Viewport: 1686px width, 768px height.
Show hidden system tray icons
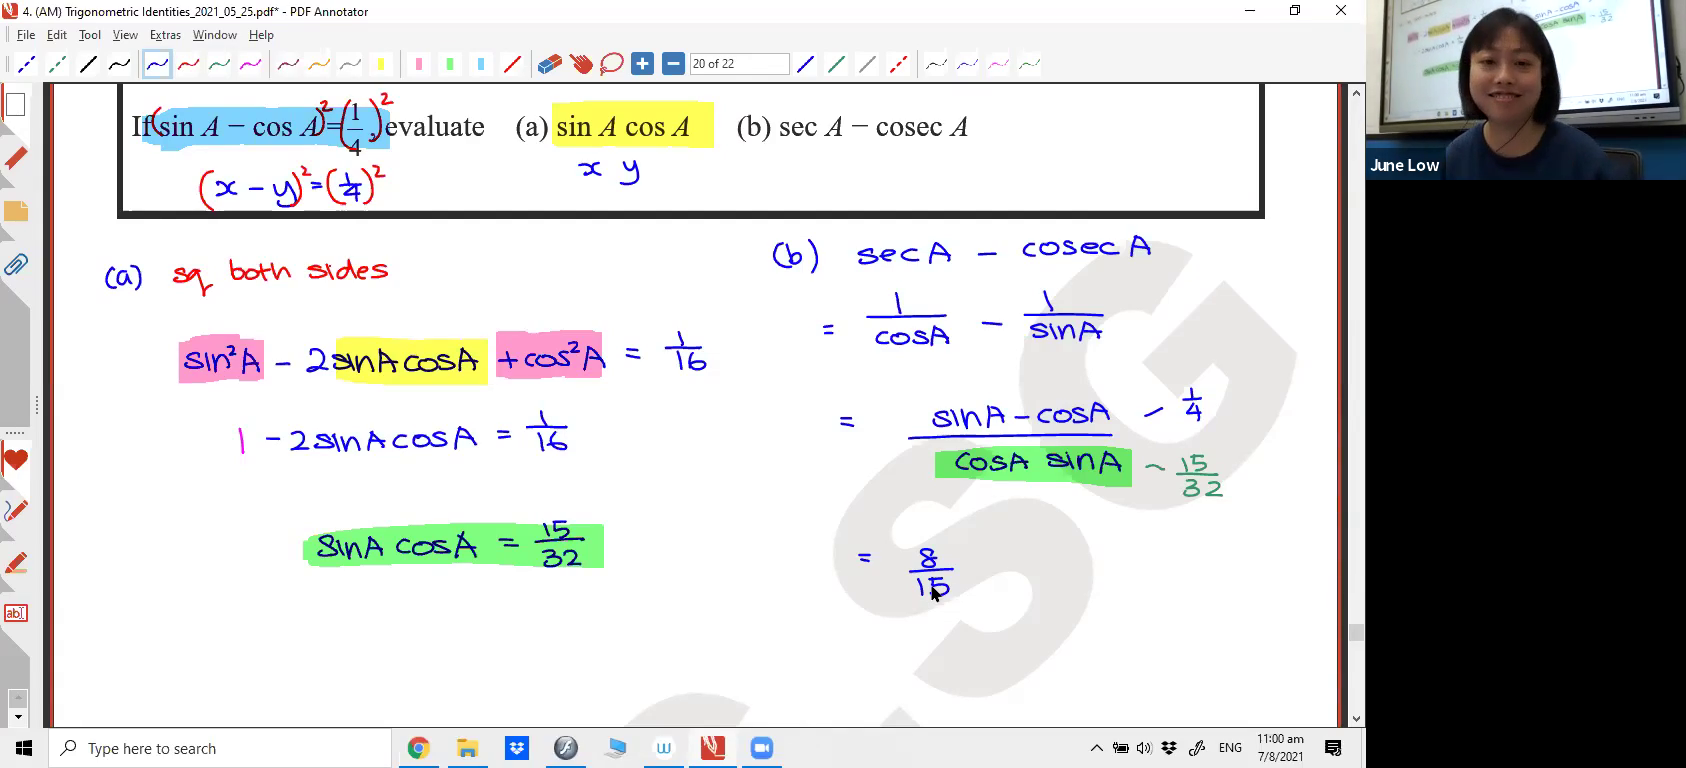pyautogui.click(x=1096, y=748)
